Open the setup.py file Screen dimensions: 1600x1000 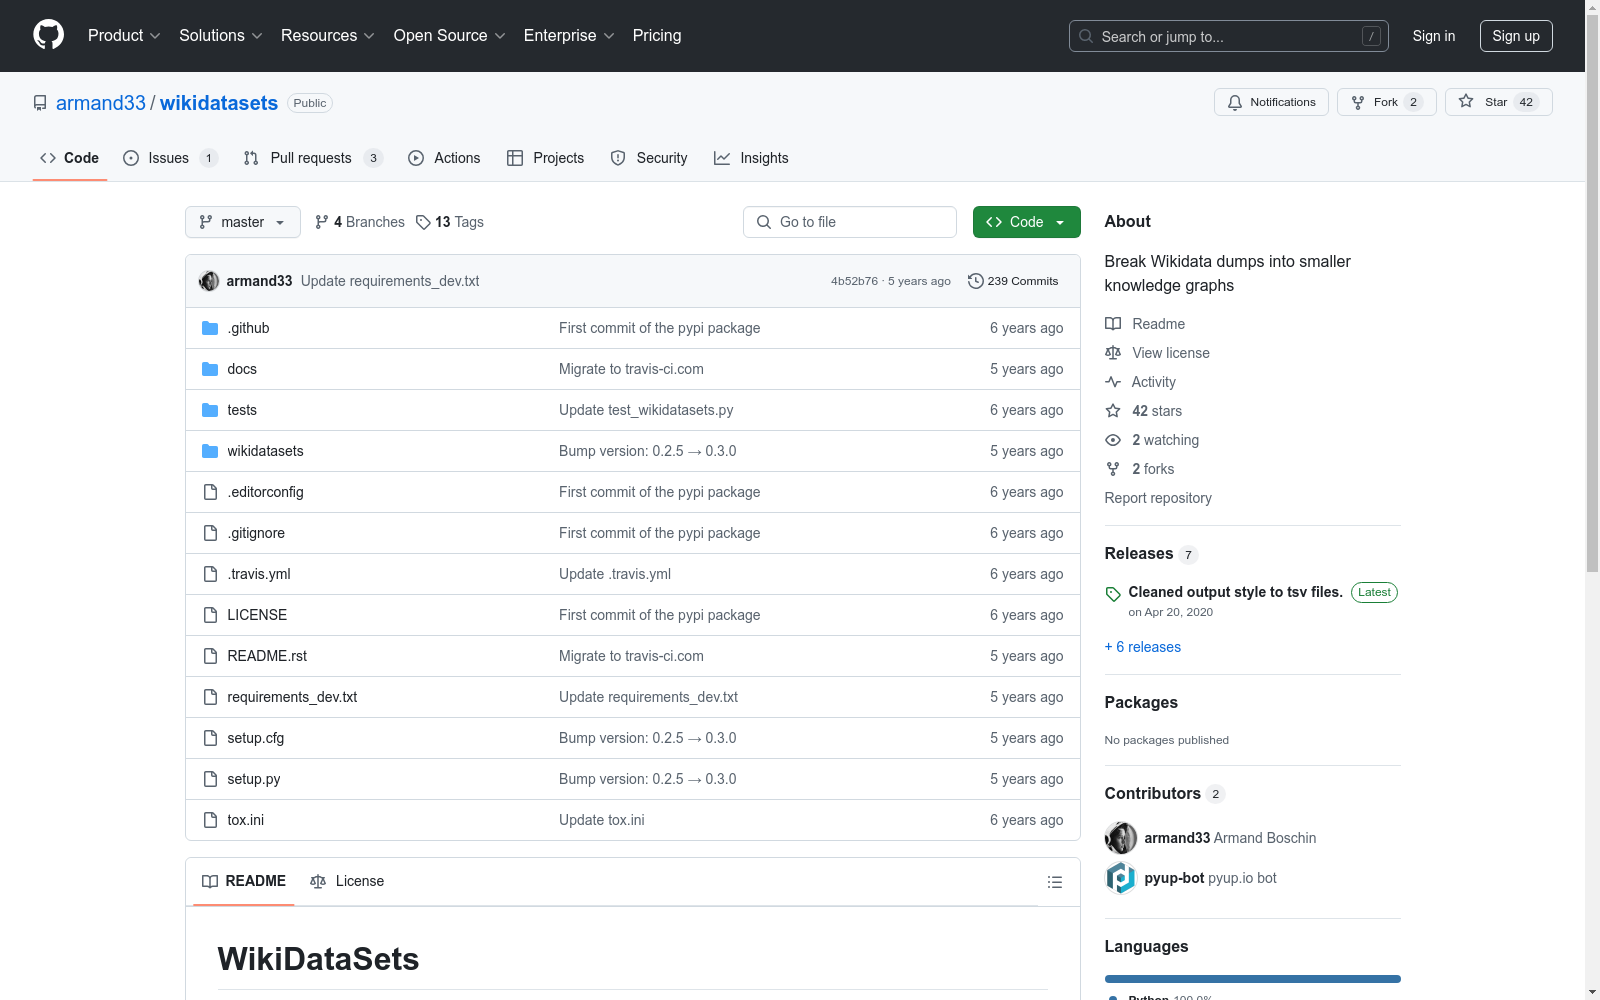(x=254, y=779)
